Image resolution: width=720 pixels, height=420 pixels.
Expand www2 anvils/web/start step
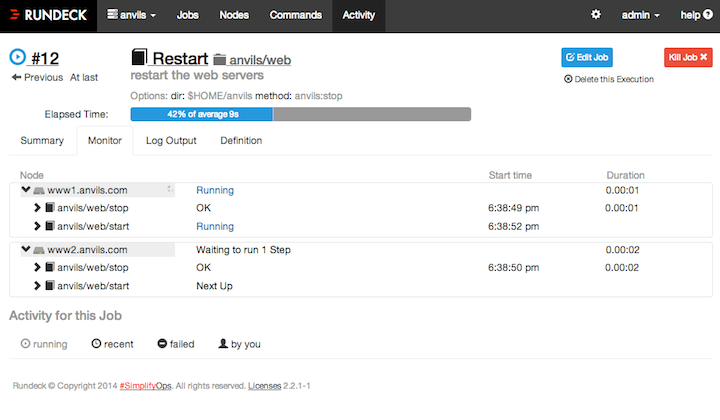pyautogui.click(x=37, y=286)
